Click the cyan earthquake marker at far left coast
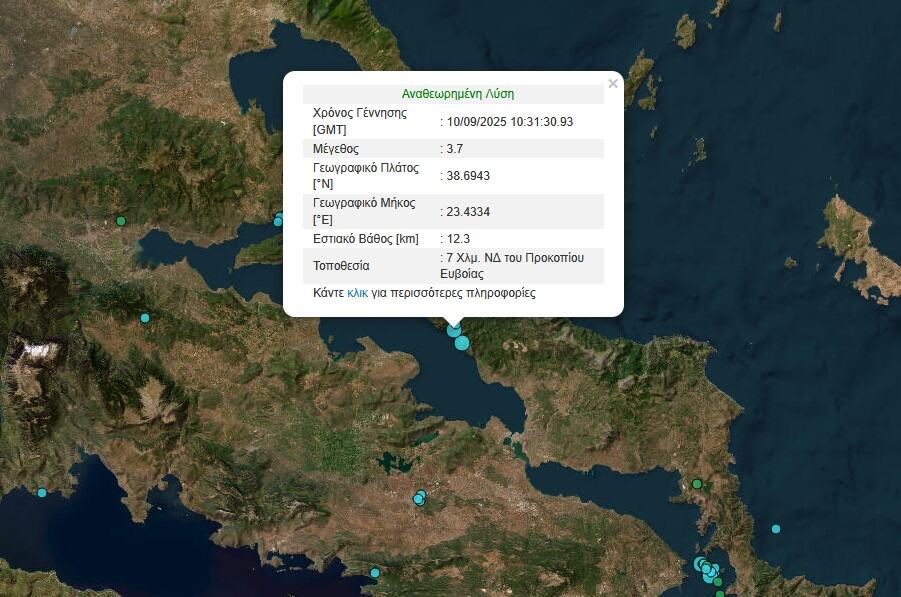Image resolution: width=901 pixels, height=597 pixels. coord(42,492)
